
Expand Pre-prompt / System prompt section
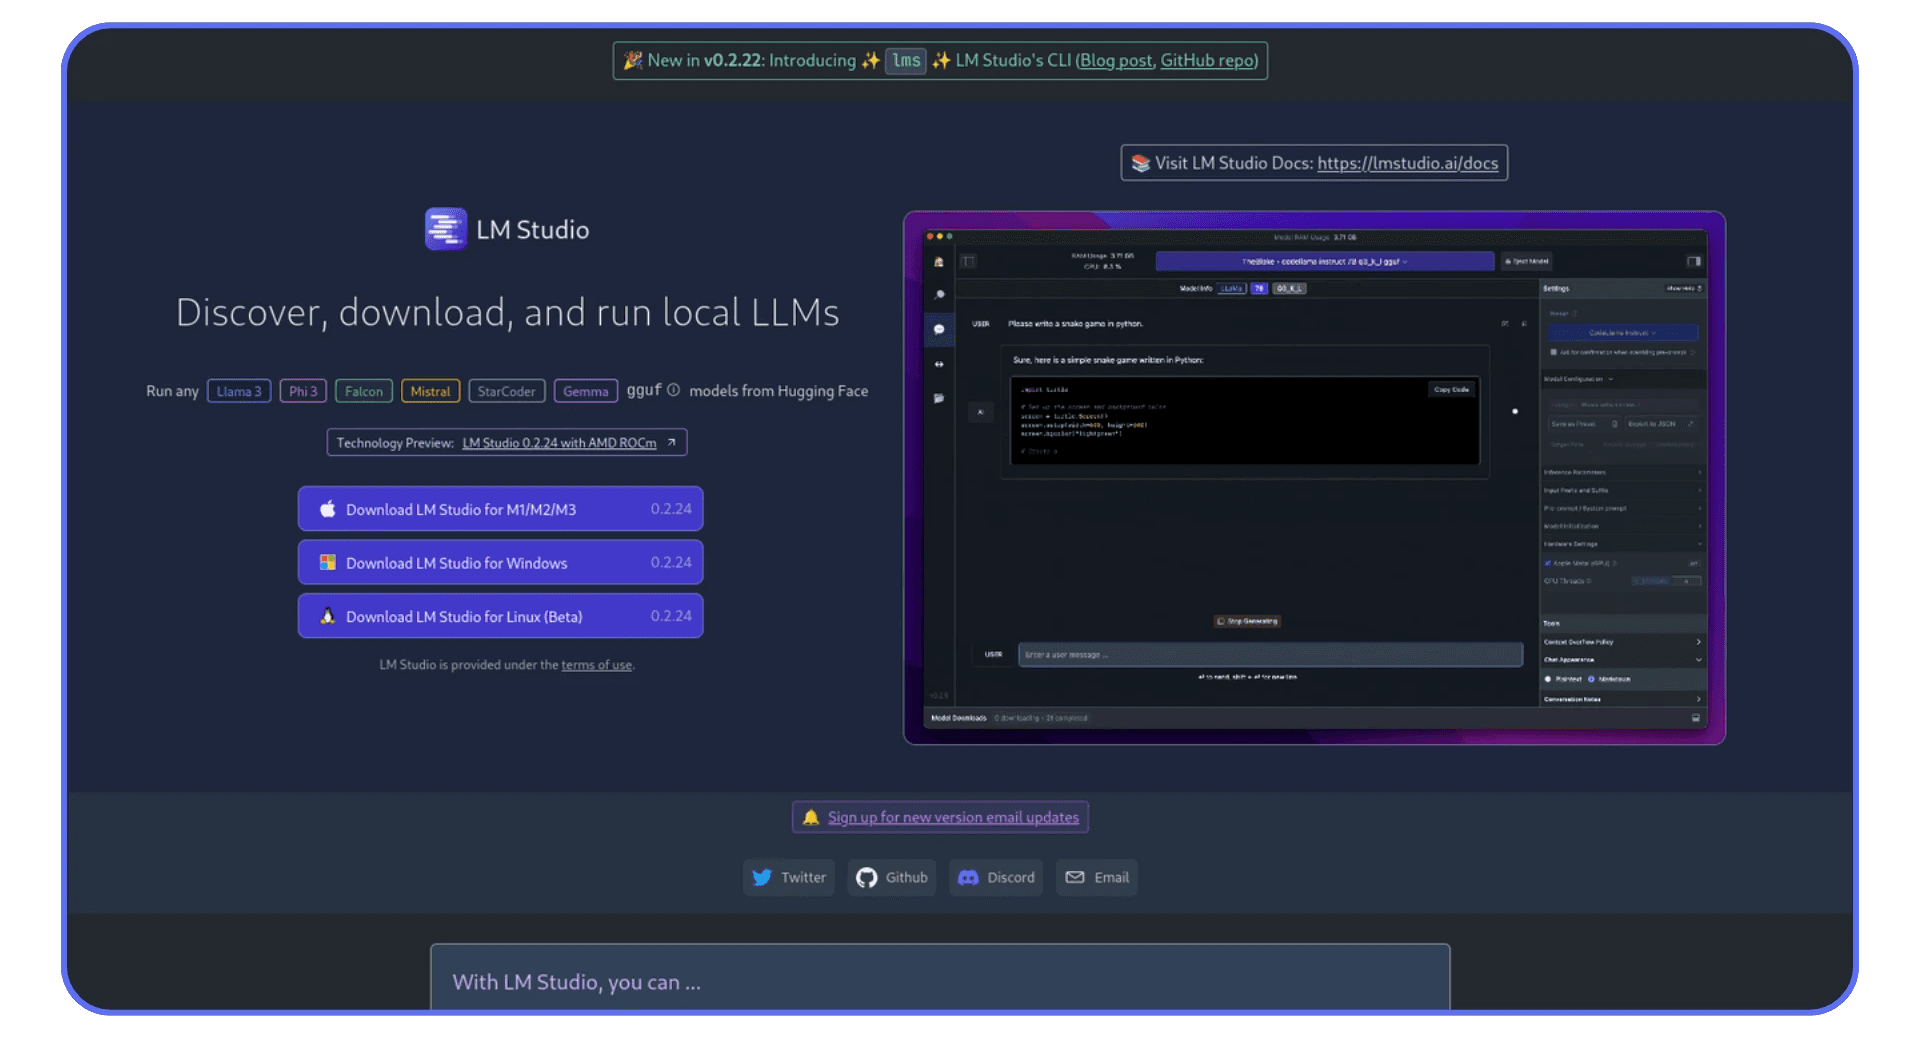click(x=1622, y=508)
